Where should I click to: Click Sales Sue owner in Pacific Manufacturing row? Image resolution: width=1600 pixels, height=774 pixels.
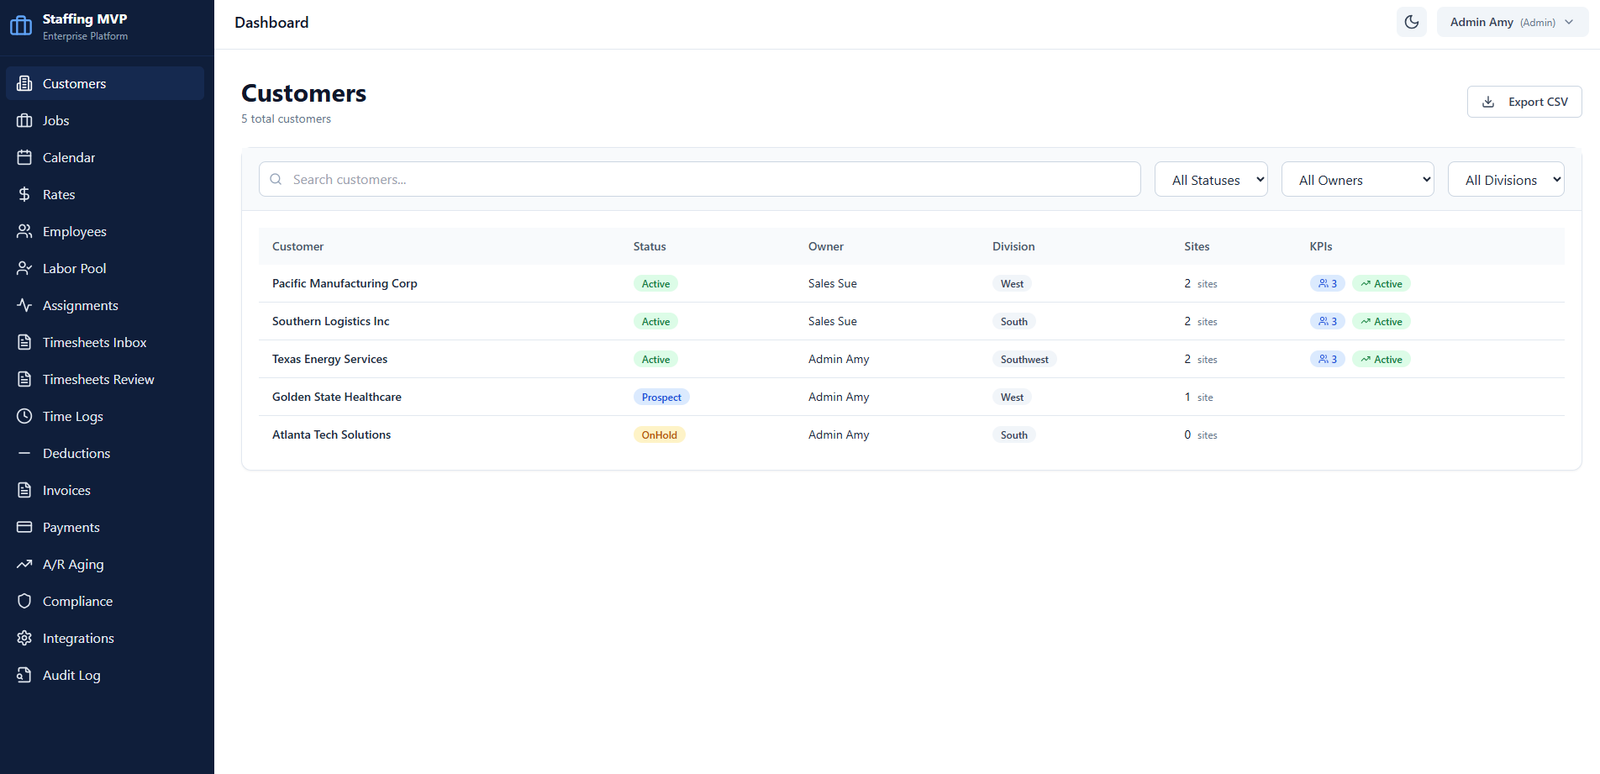point(832,284)
